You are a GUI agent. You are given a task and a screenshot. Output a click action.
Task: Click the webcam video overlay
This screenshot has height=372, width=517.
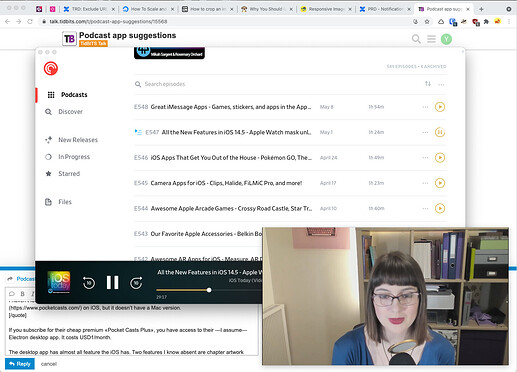(385, 296)
